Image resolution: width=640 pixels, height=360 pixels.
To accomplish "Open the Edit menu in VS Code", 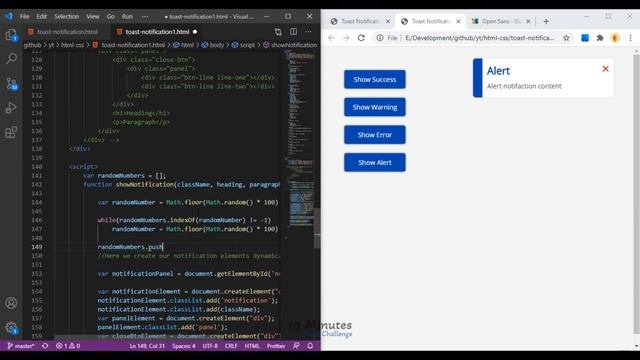I will [x=42, y=16].
